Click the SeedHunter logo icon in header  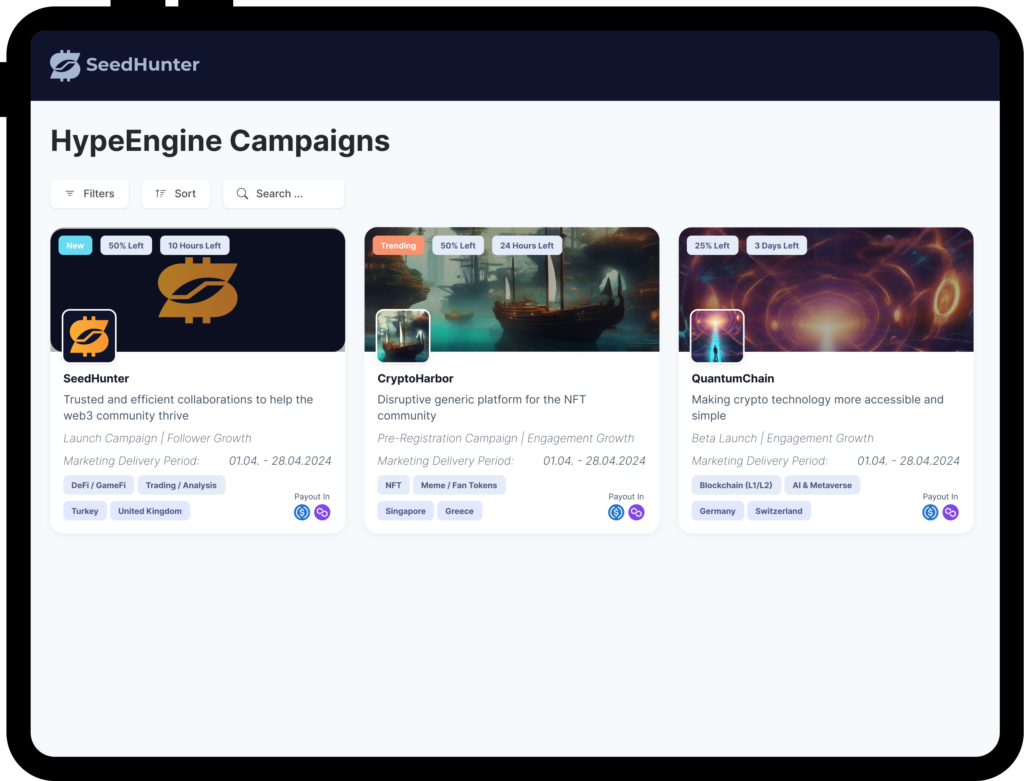65,65
